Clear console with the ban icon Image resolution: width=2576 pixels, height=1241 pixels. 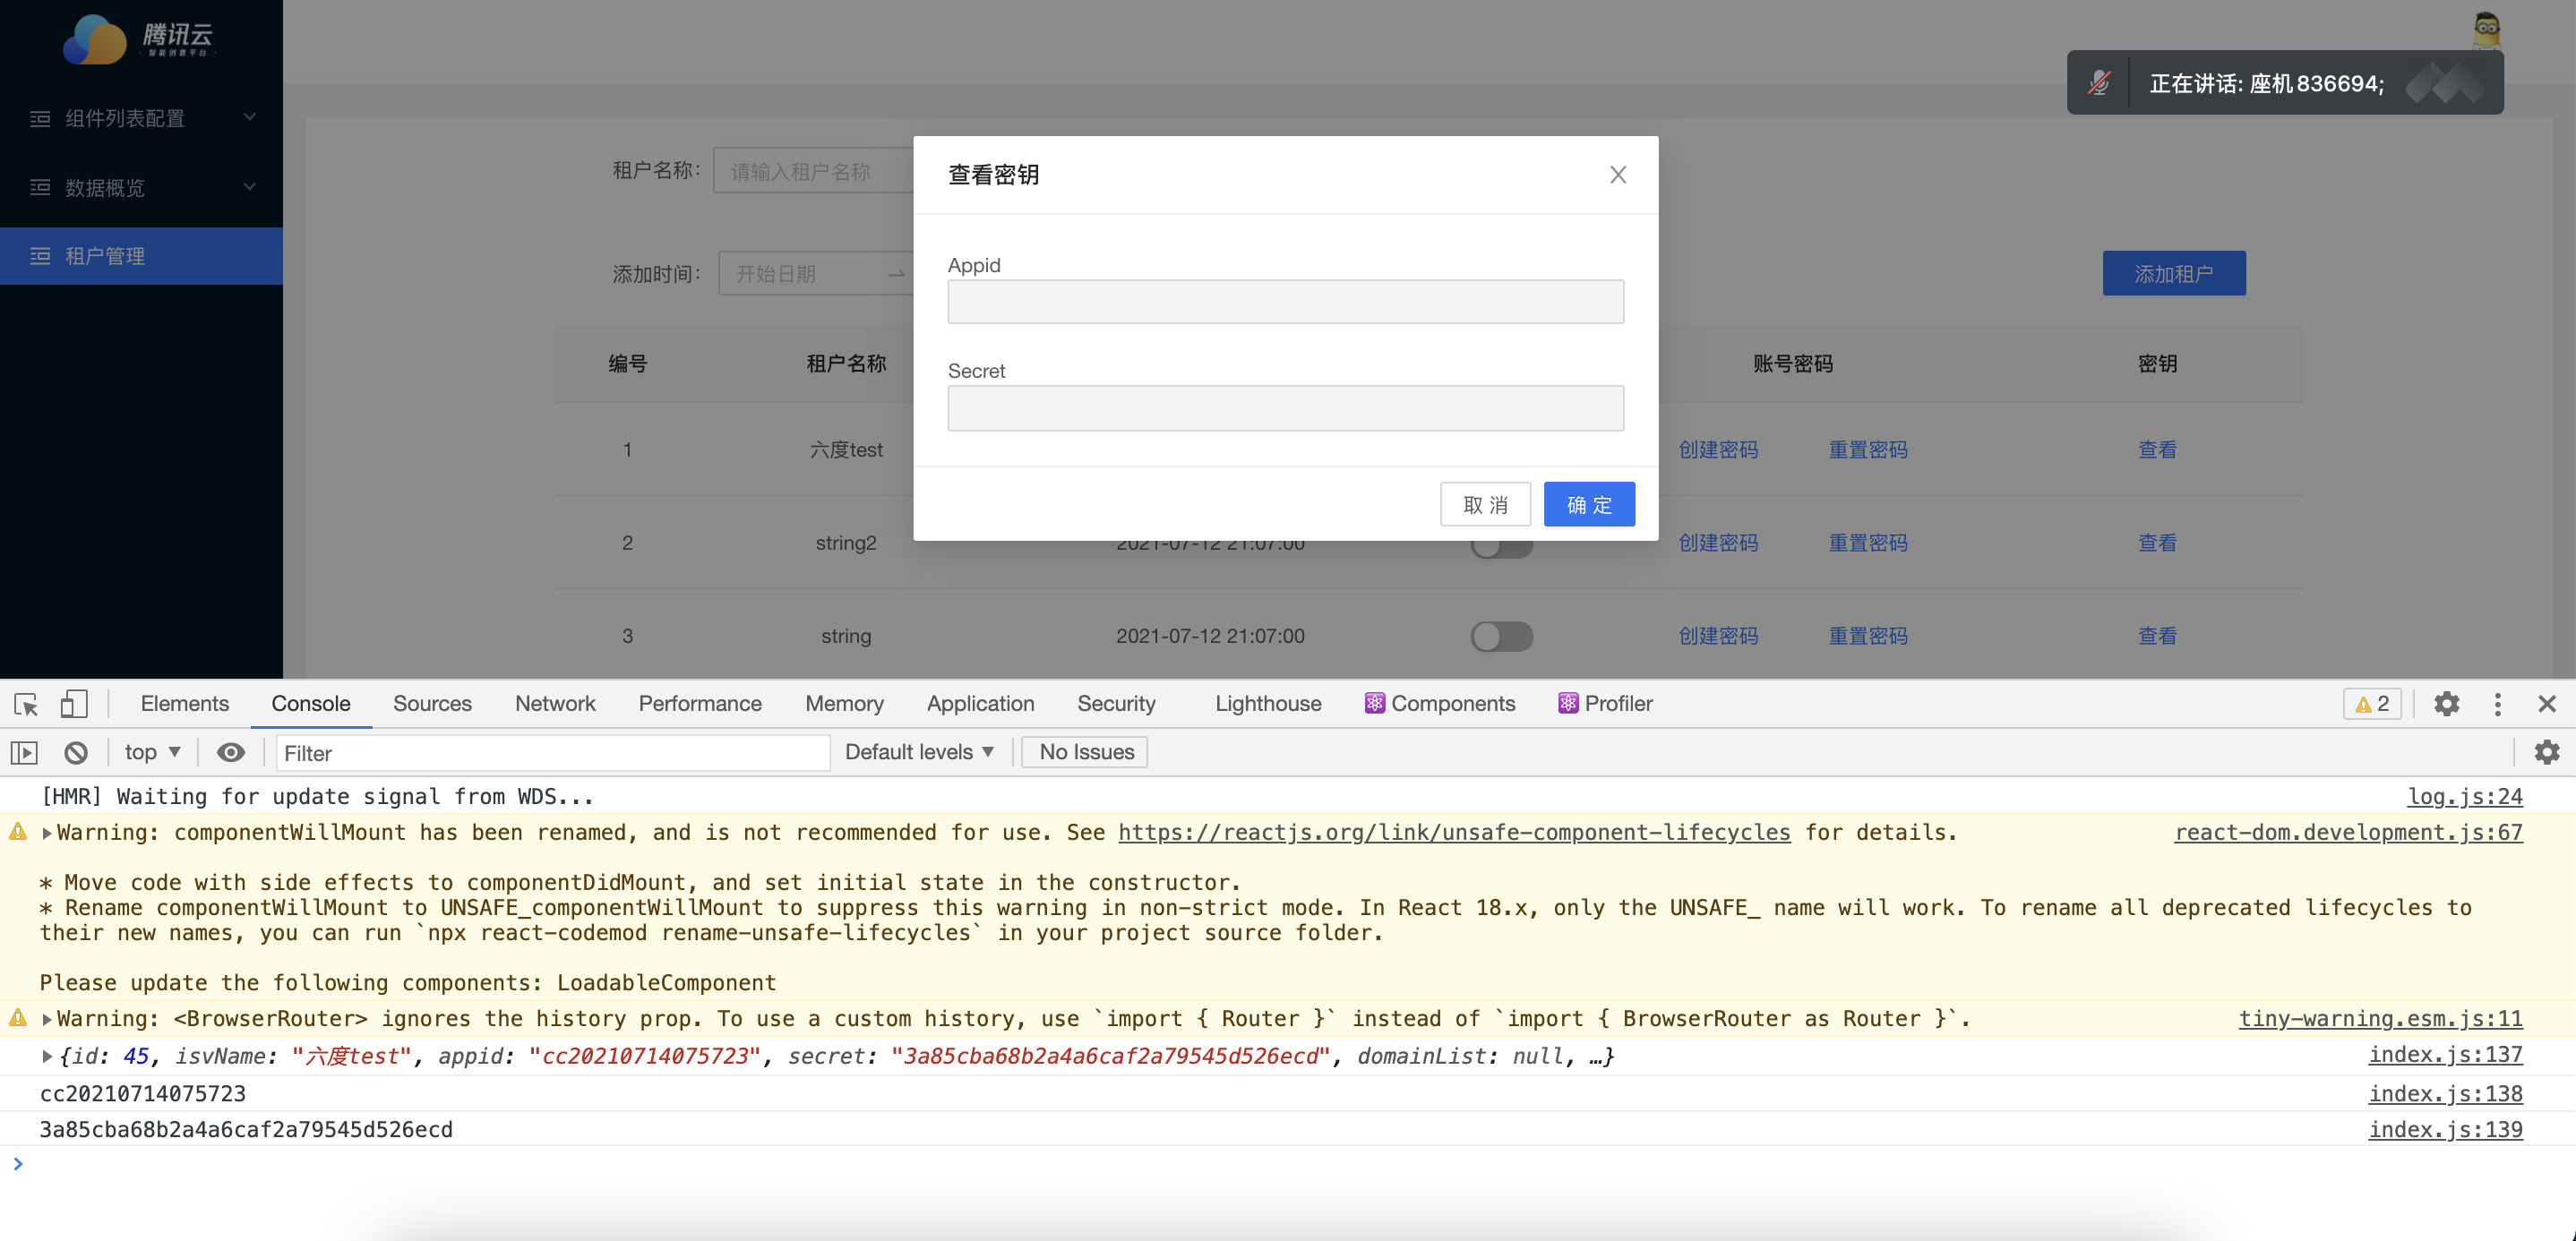76,752
